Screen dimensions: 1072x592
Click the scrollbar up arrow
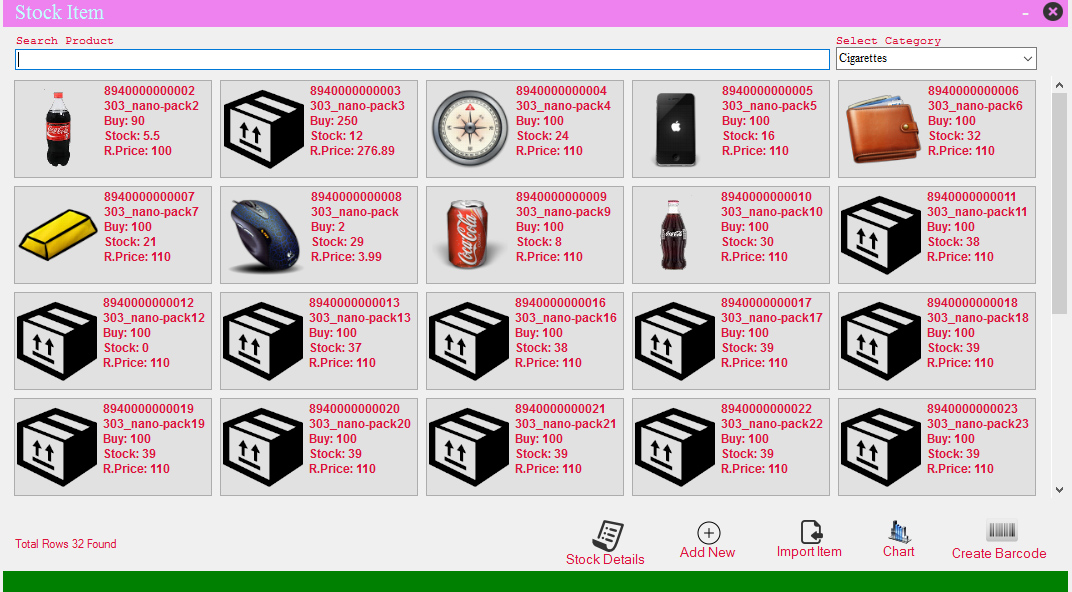(1060, 85)
